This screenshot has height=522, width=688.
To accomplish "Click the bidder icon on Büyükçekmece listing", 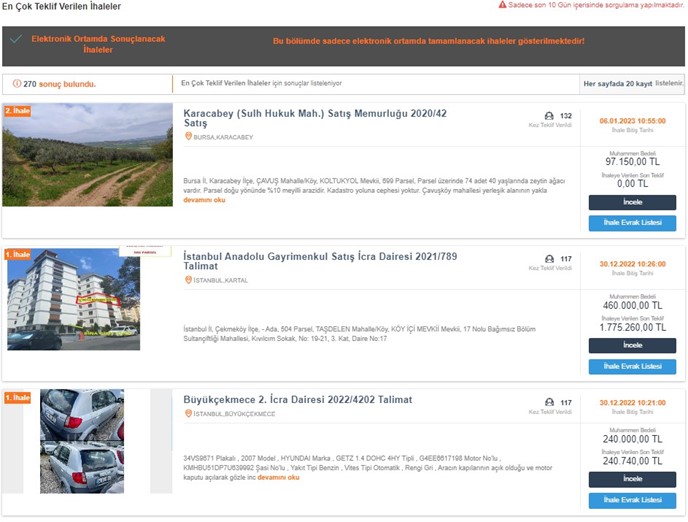I will (x=549, y=403).
